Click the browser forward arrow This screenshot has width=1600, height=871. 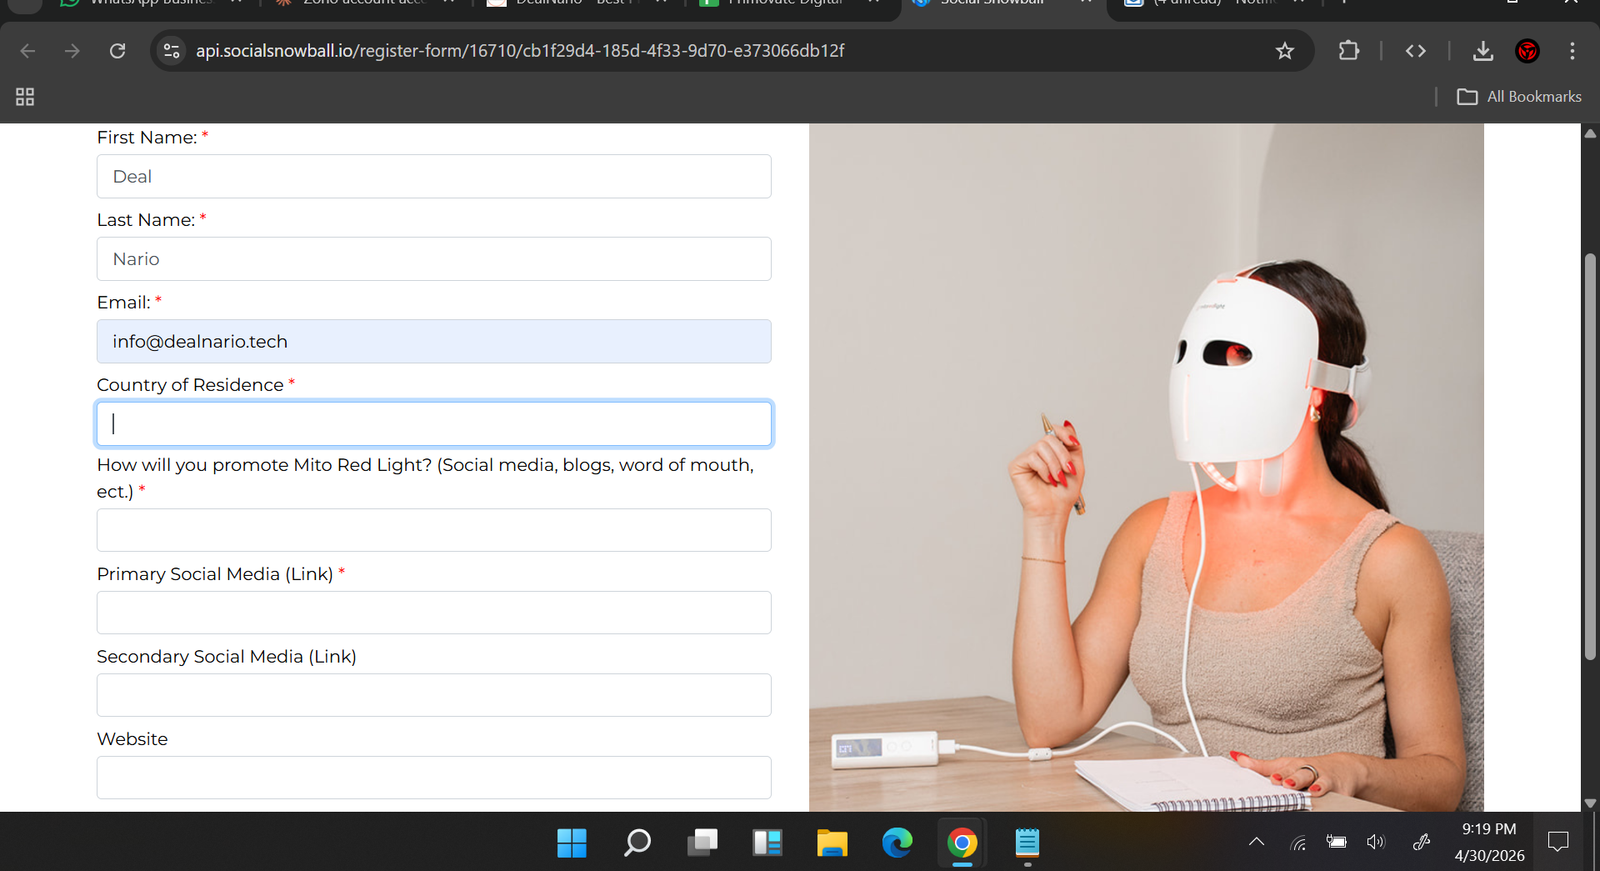click(72, 51)
